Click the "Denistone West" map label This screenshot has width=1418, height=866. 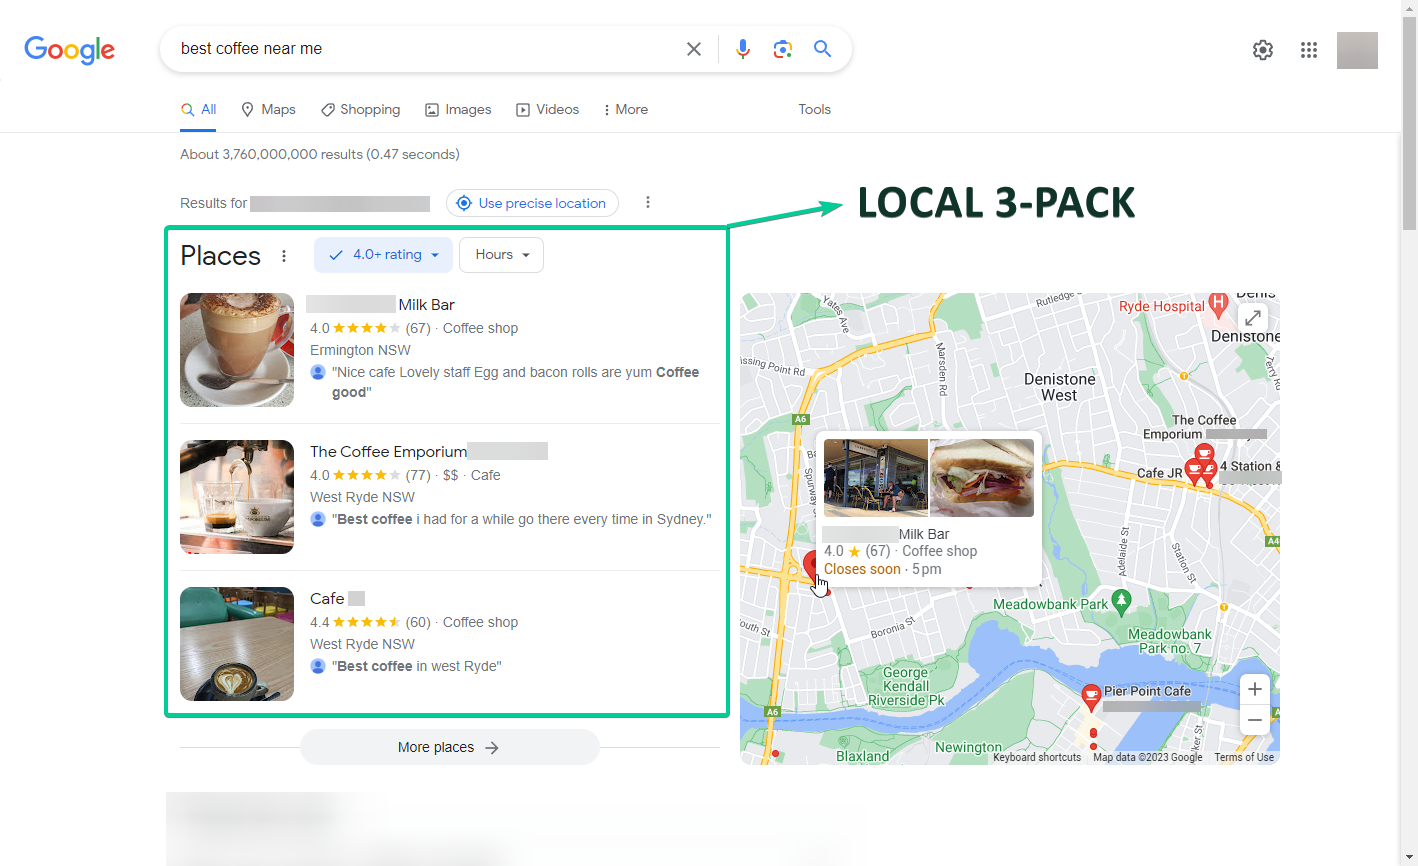[1060, 387]
